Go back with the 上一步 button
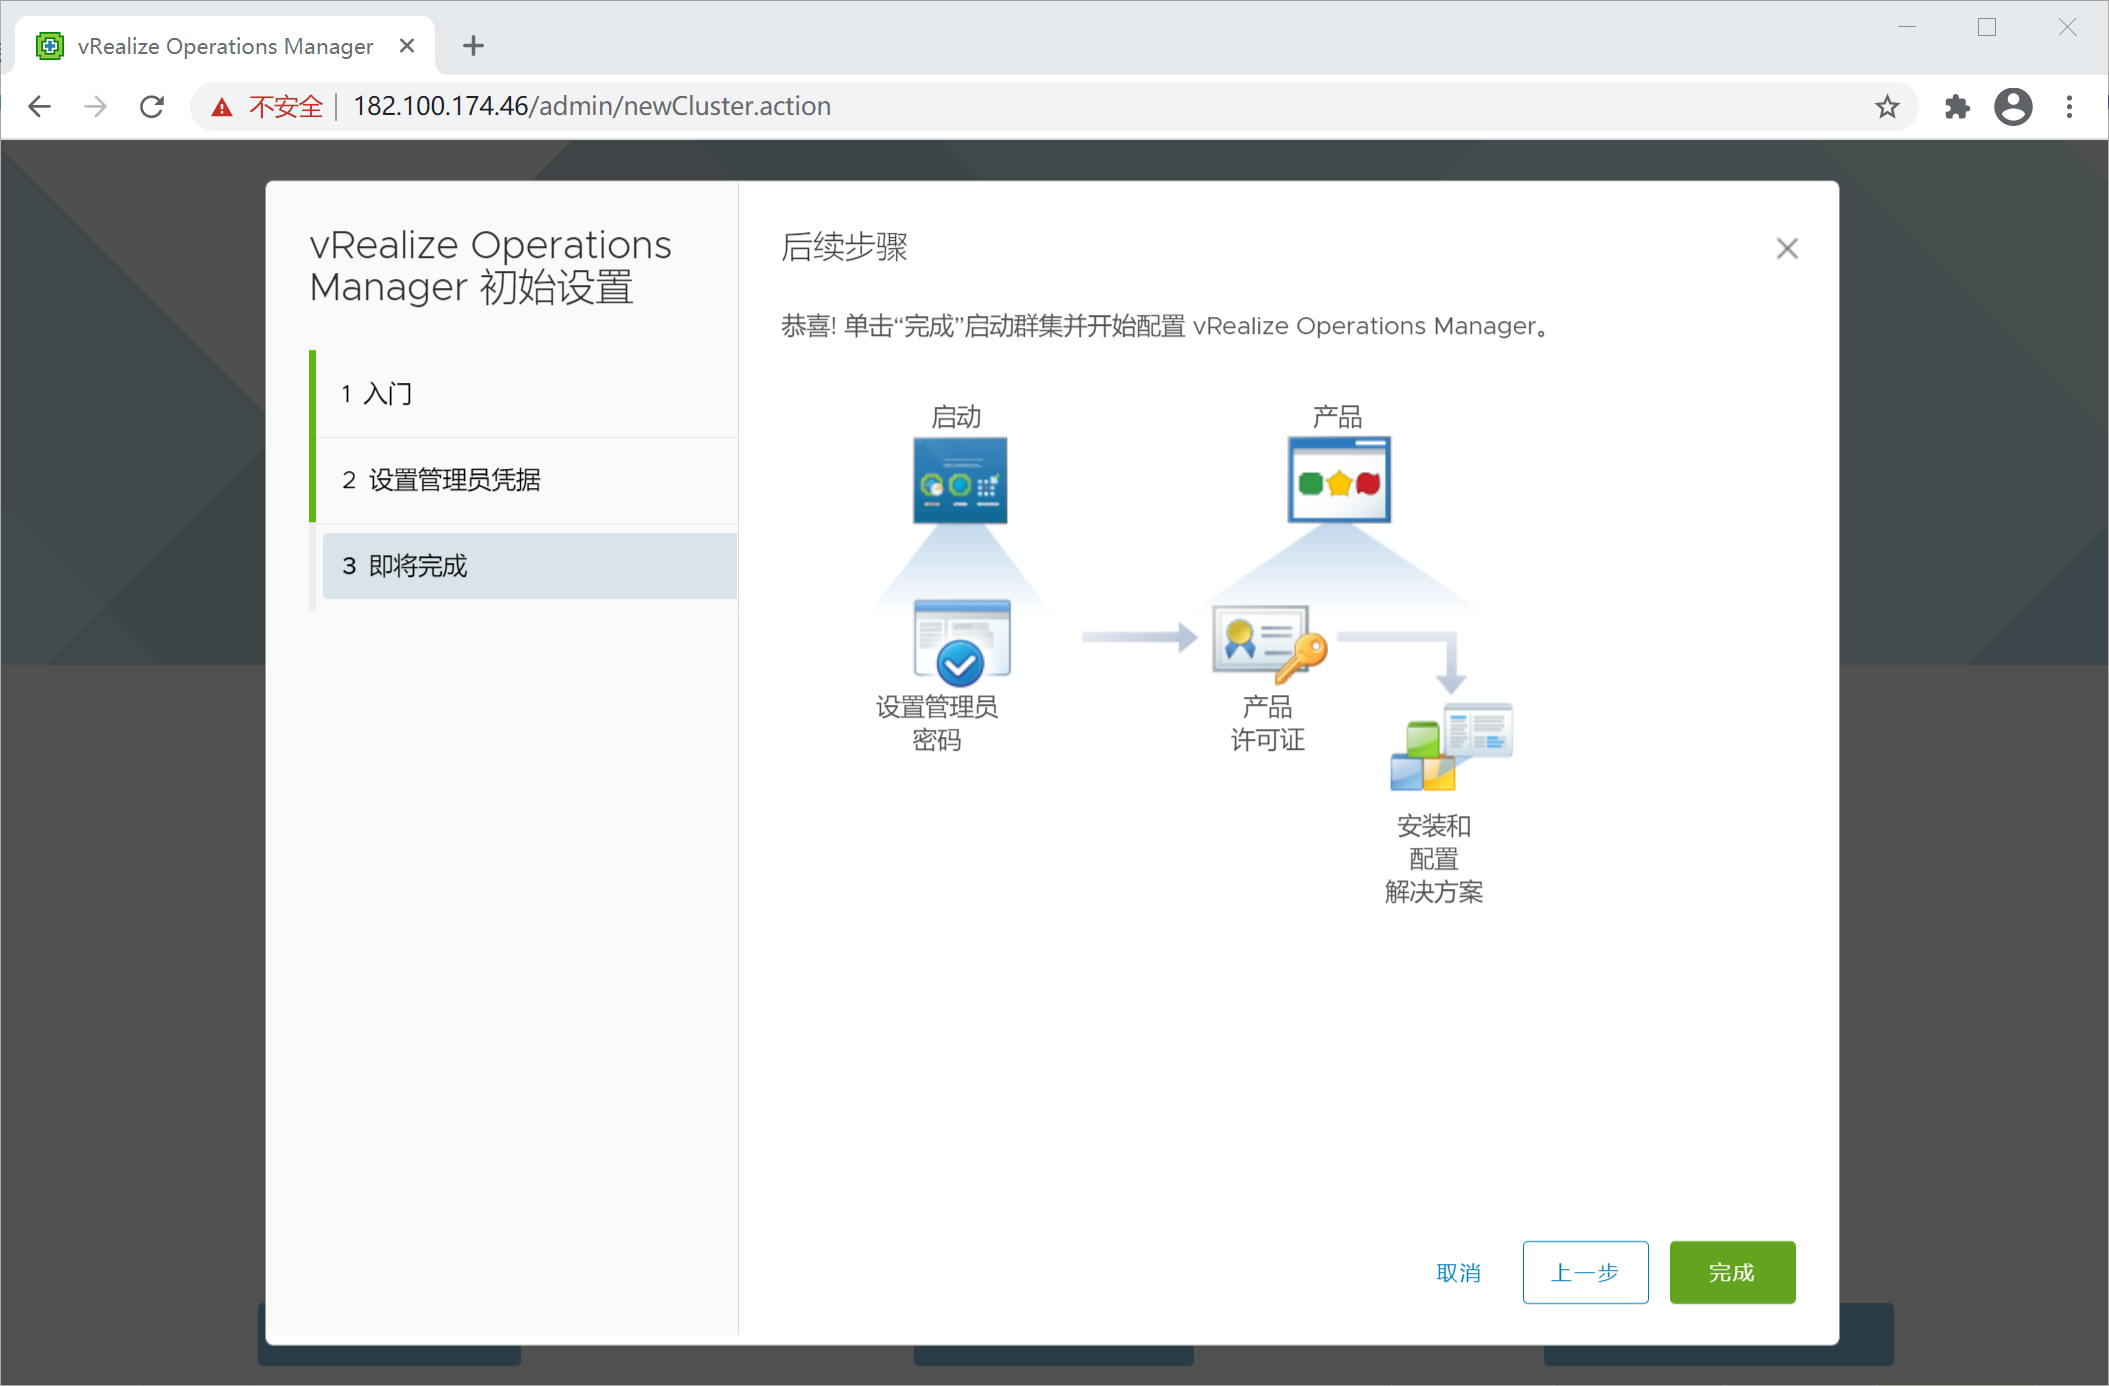The height and width of the screenshot is (1386, 2109). [1585, 1272]
